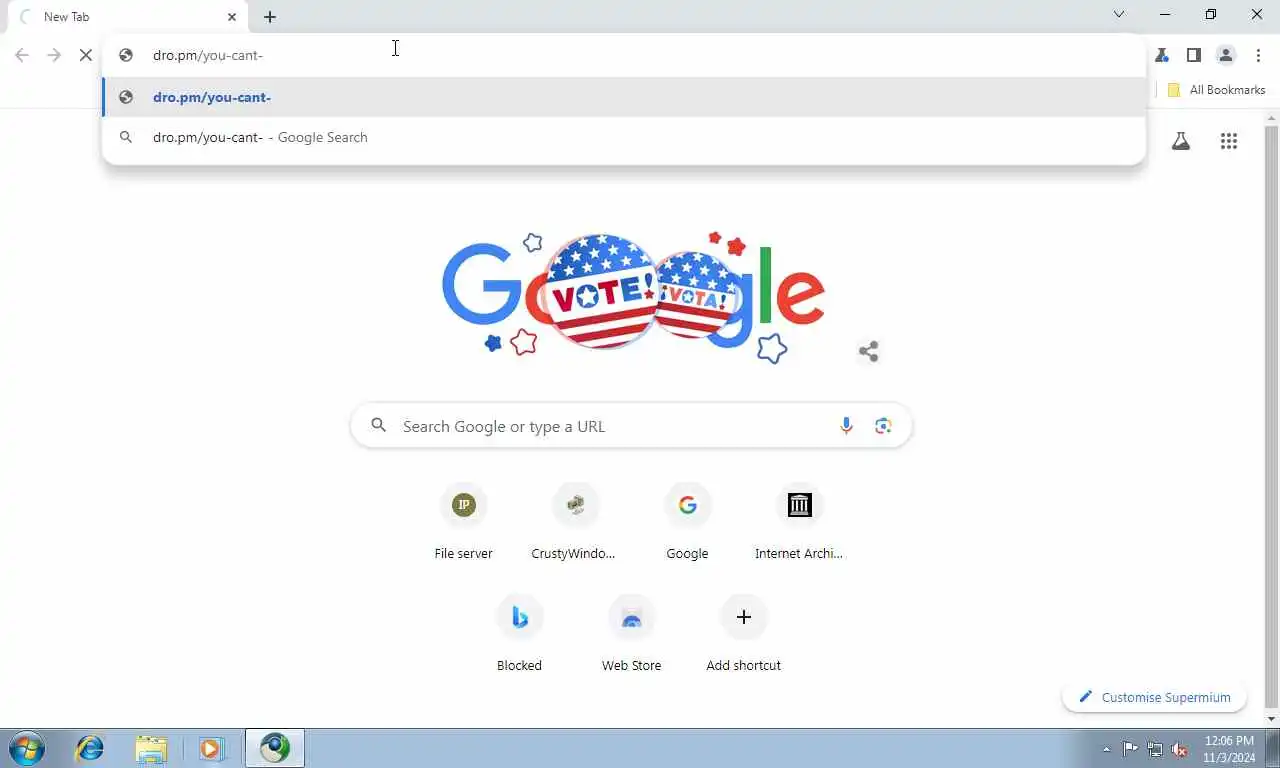The image size is (1280, 768).
Task: Open the network tray icon
Action: [1155, 749]
